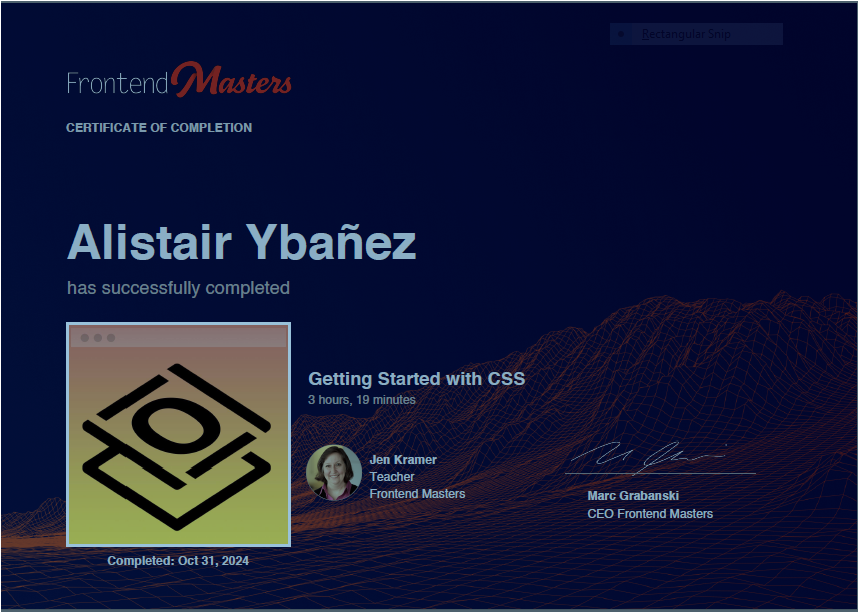
Task: Click the 'Completed: Oct 31, 2024' date
Action: coord(178,561)
